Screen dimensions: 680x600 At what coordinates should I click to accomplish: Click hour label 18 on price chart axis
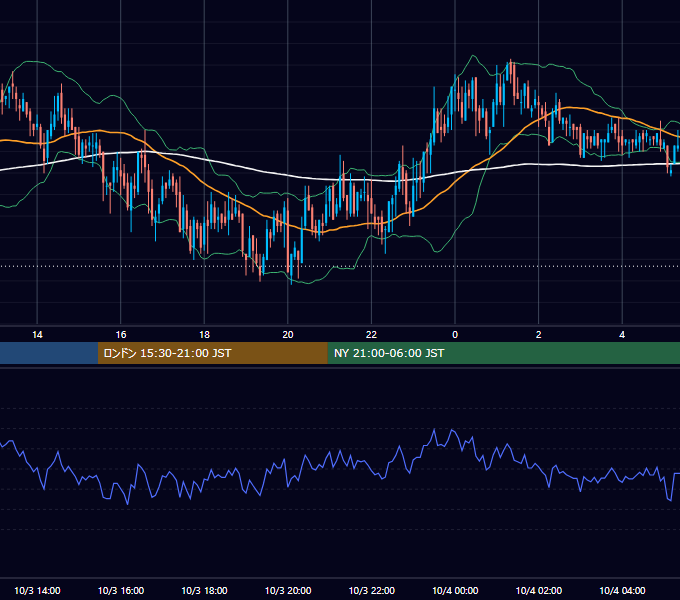coord(204,334)
